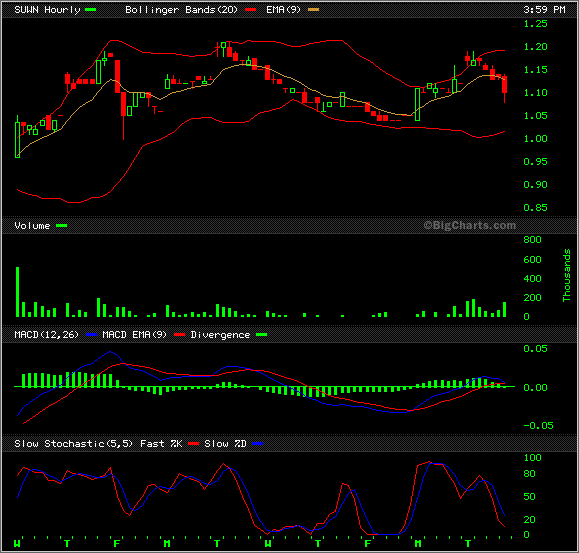Click the first W day marker
Screen dimensions: 579x553
17,544
